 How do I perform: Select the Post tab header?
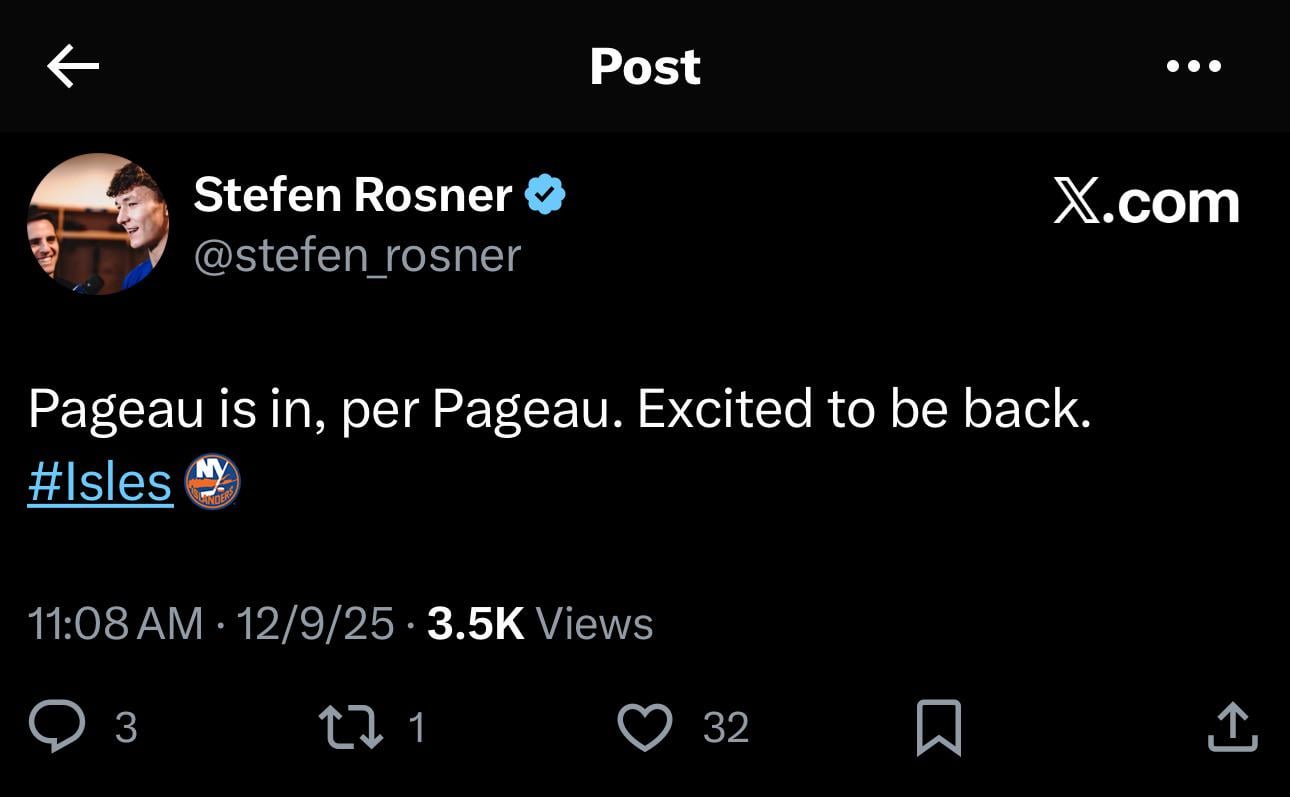645,66
